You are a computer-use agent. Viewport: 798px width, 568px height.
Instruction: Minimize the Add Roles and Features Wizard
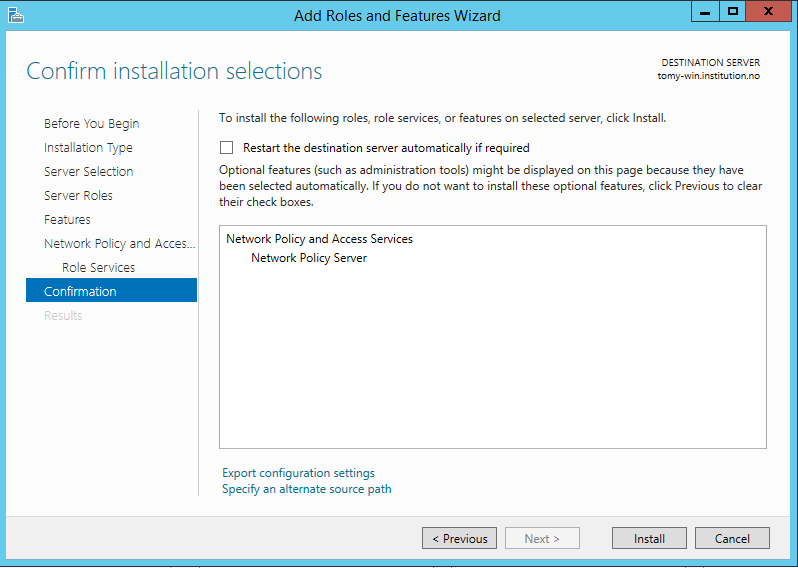(705, 12)
